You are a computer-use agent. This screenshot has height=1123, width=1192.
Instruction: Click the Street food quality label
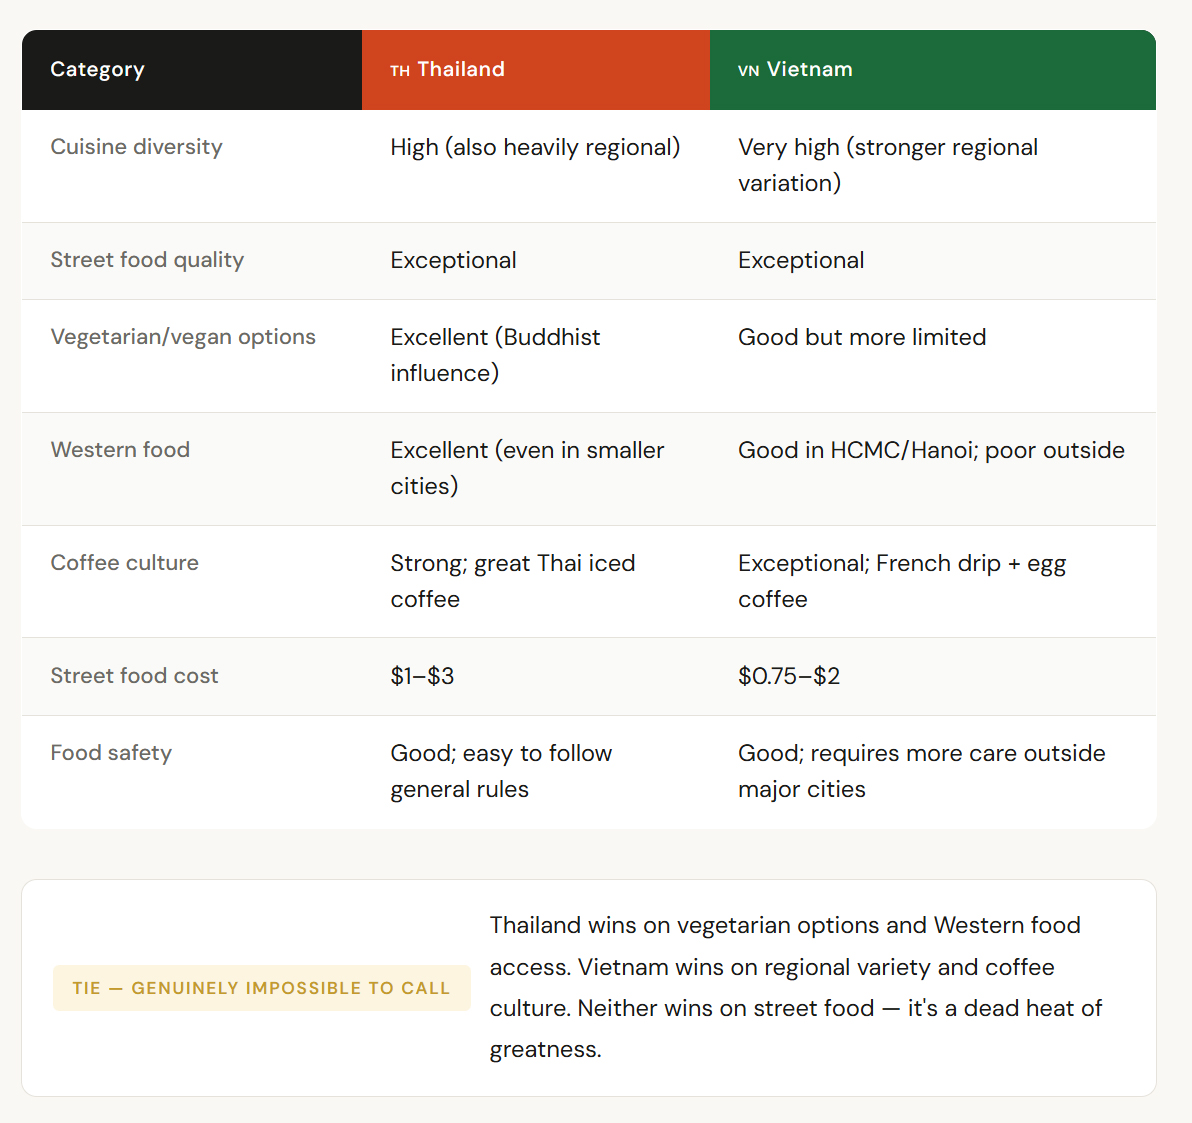(147, 260)
